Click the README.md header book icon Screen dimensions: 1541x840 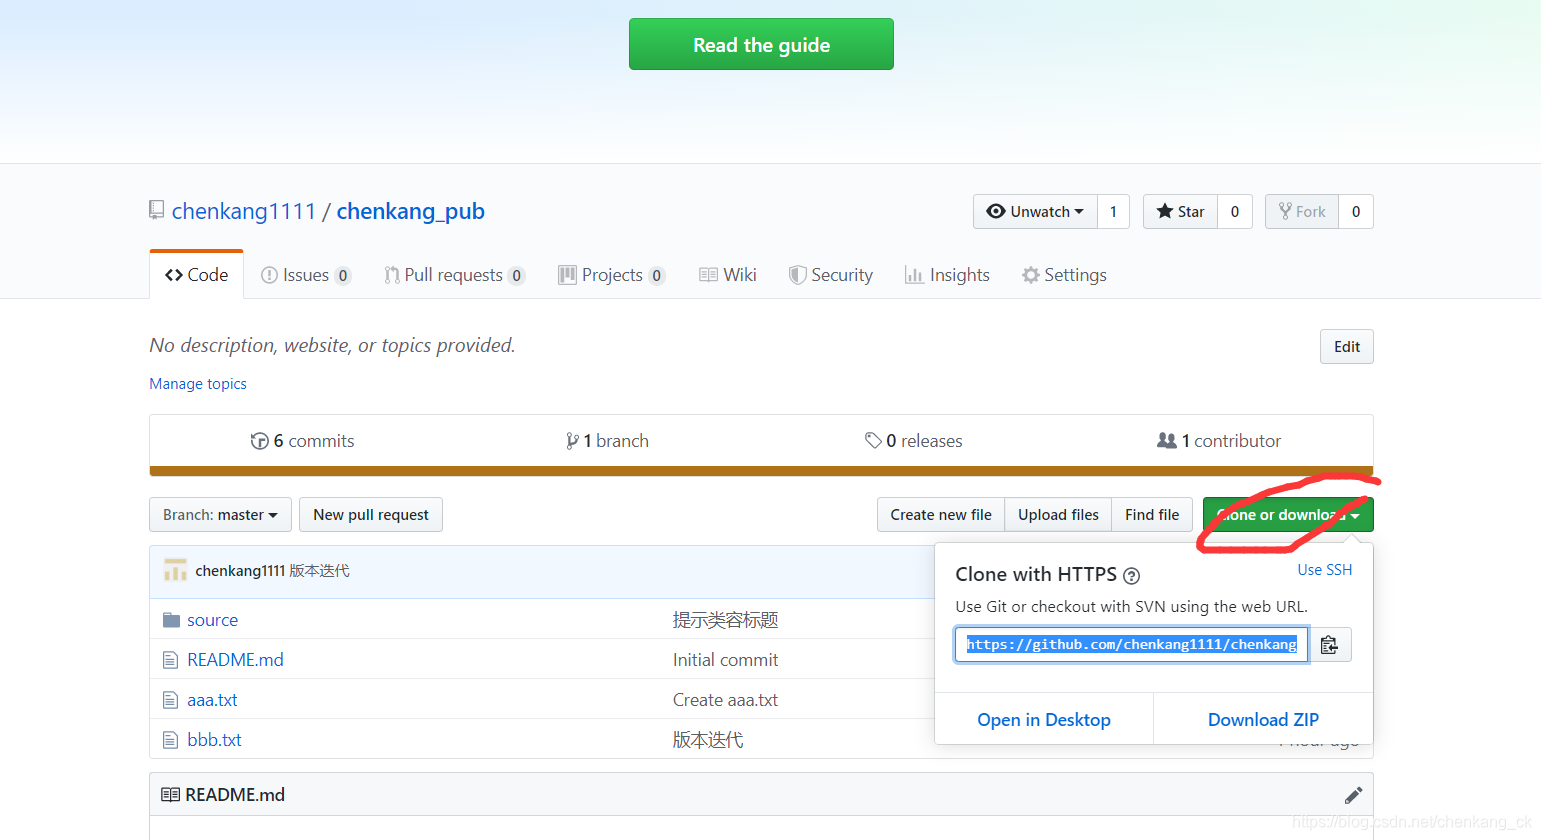pos(170,795)
